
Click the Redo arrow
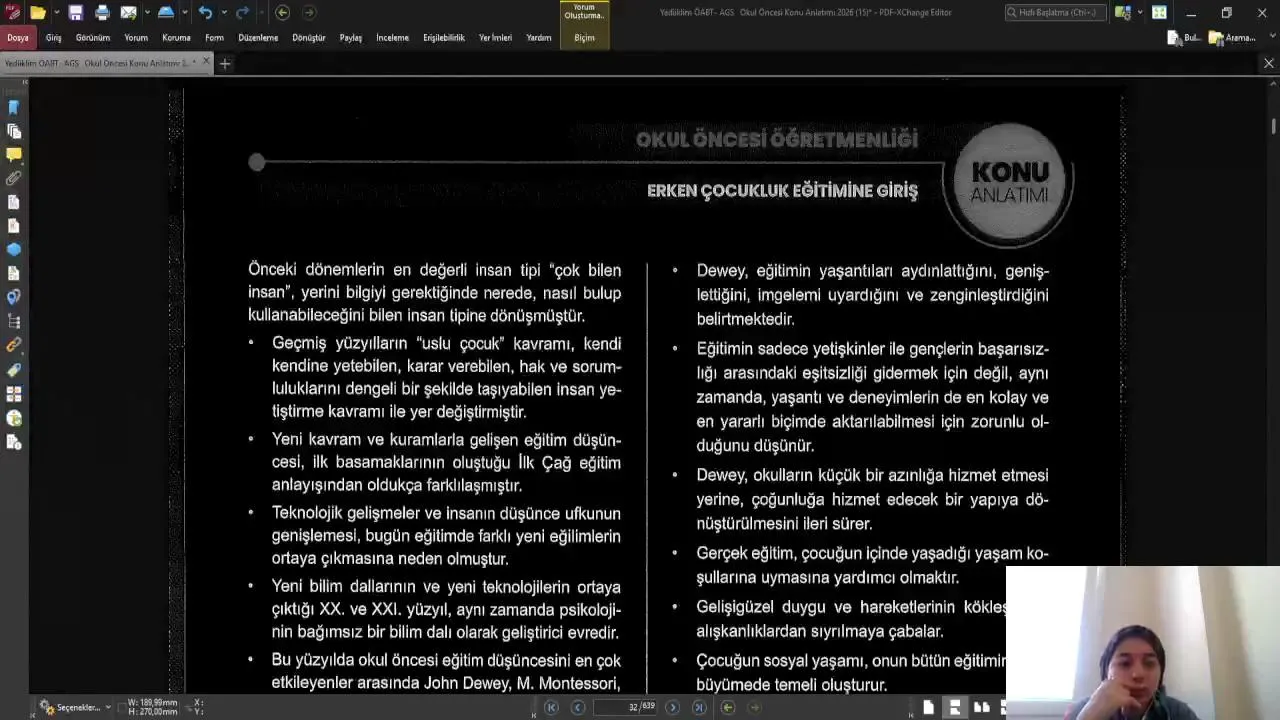[x=242, y=12]
